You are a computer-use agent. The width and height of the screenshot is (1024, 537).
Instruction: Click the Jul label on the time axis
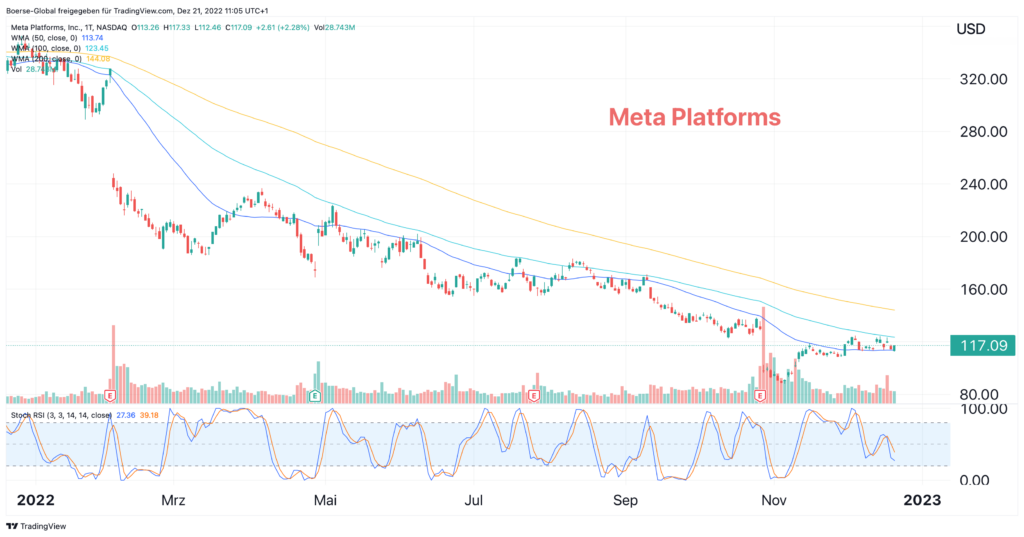(x=473, y=500)
